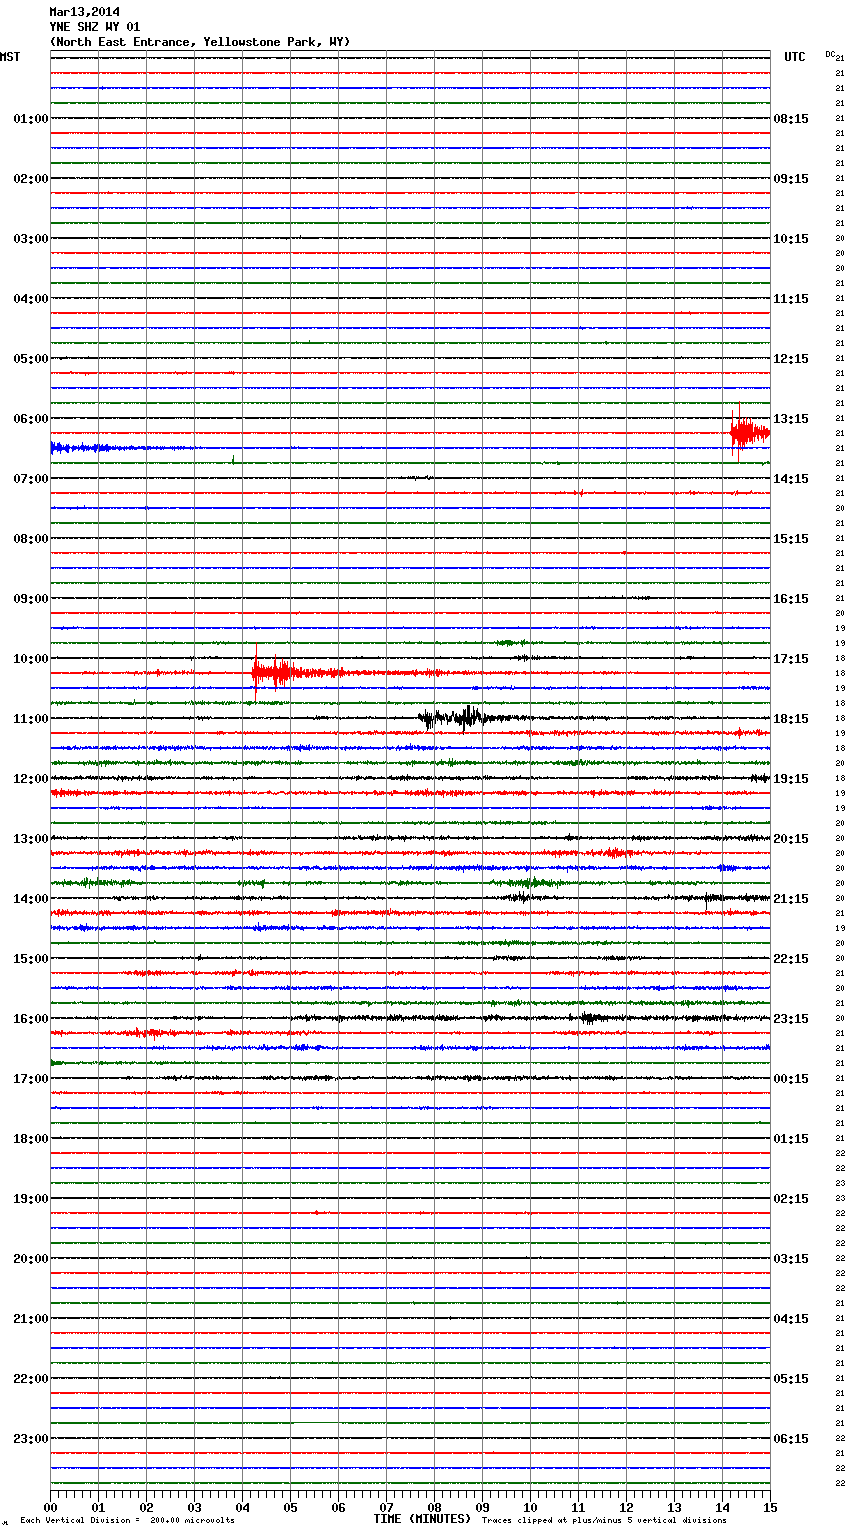Click the 00:15 UTC time label

click(791, 1079)
